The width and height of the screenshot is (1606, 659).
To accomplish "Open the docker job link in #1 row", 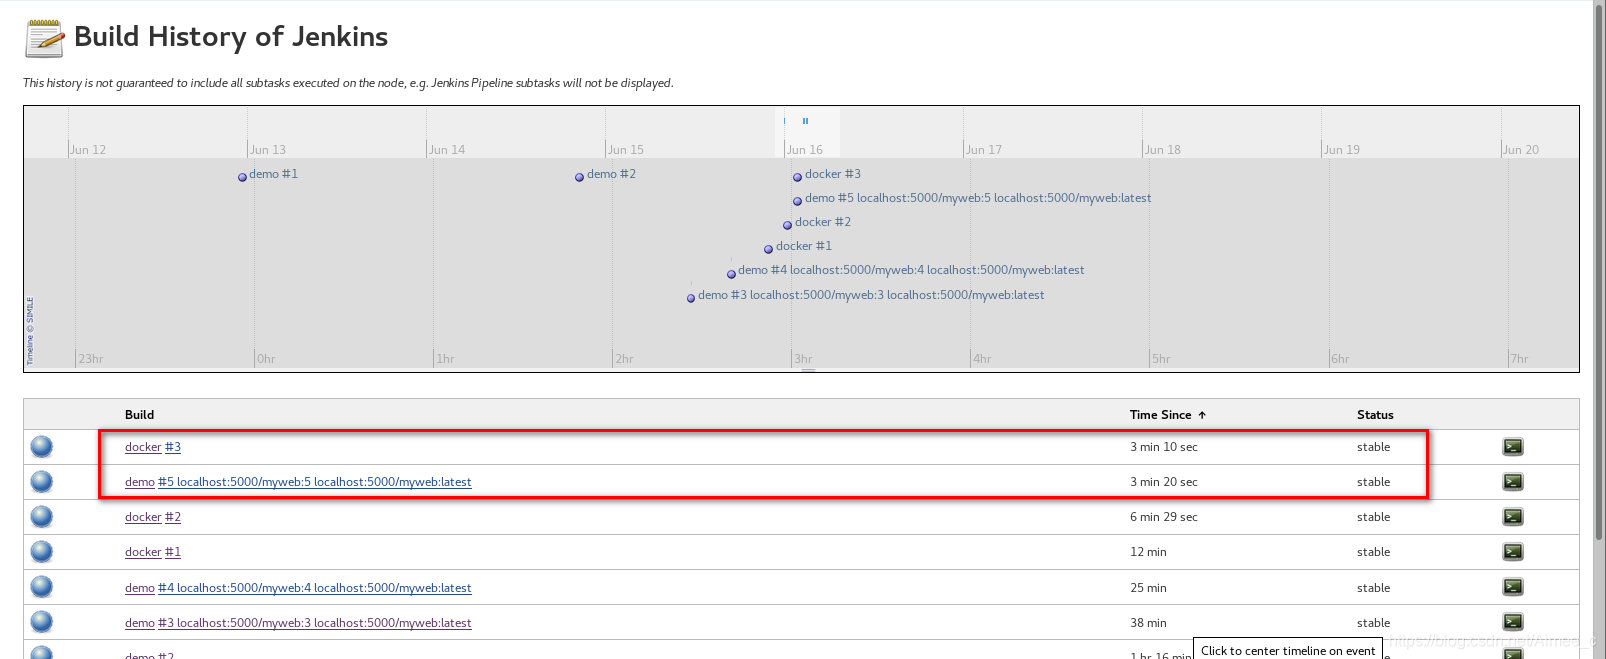I will (x=143, y=552).
